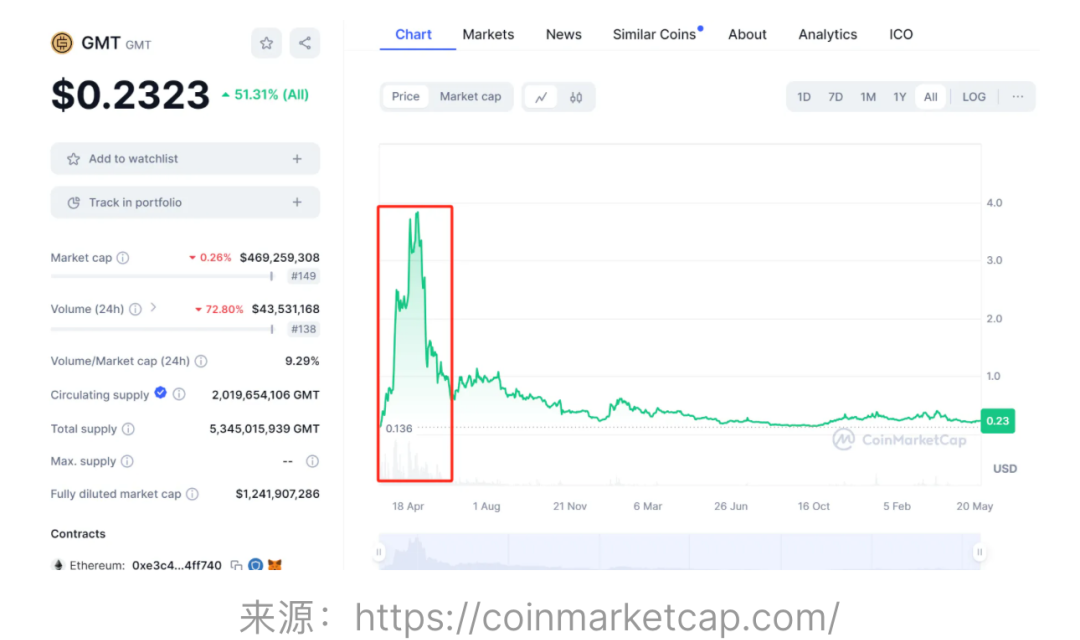
Task: Switch to the candlestick chart view
Action: (576, 97)
